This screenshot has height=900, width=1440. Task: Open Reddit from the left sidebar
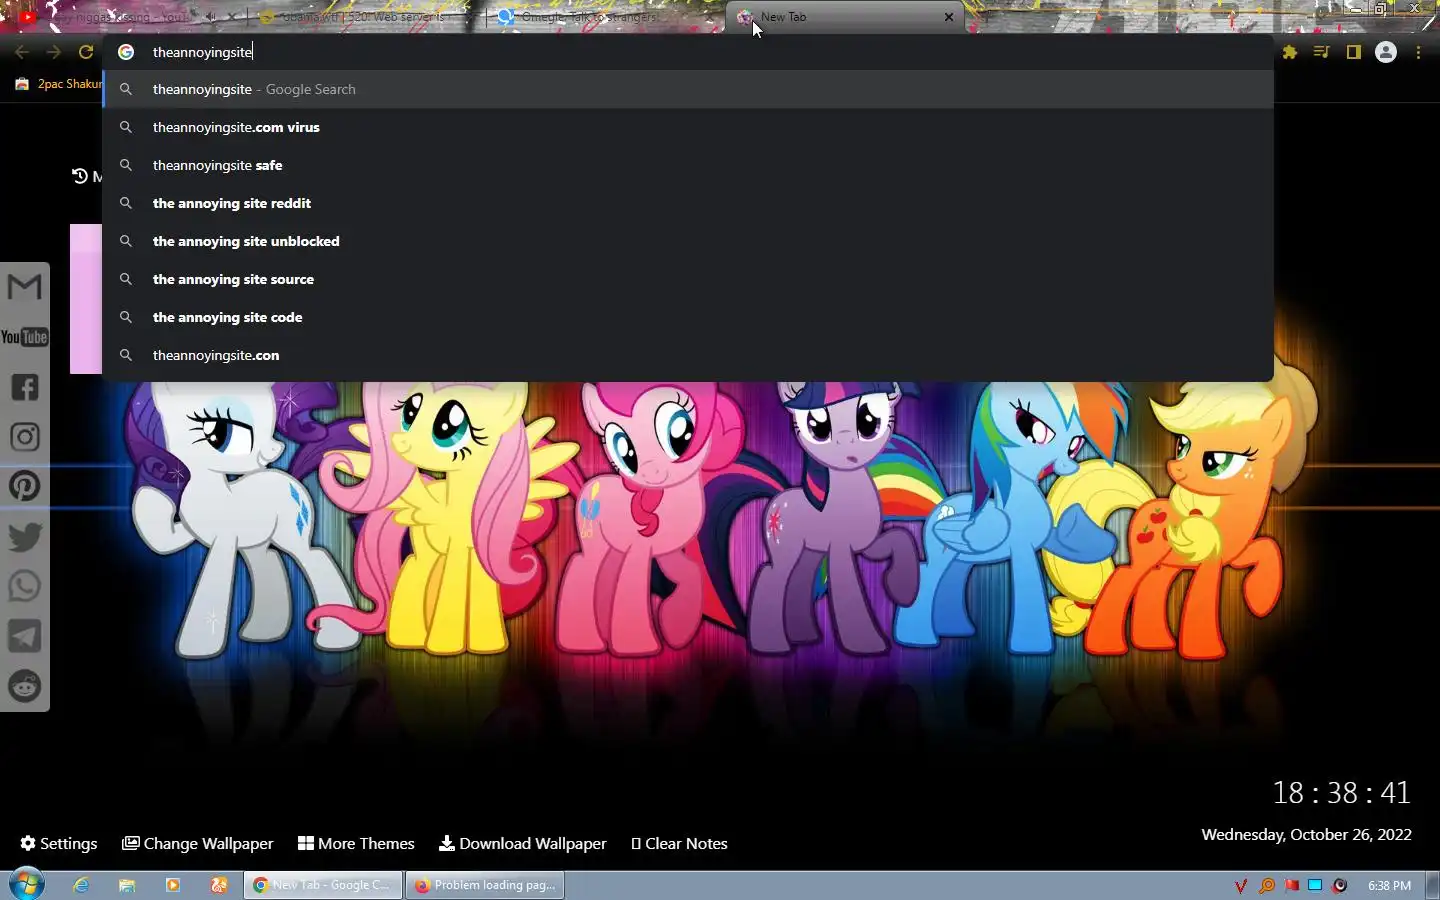click(x=25, y=686)
